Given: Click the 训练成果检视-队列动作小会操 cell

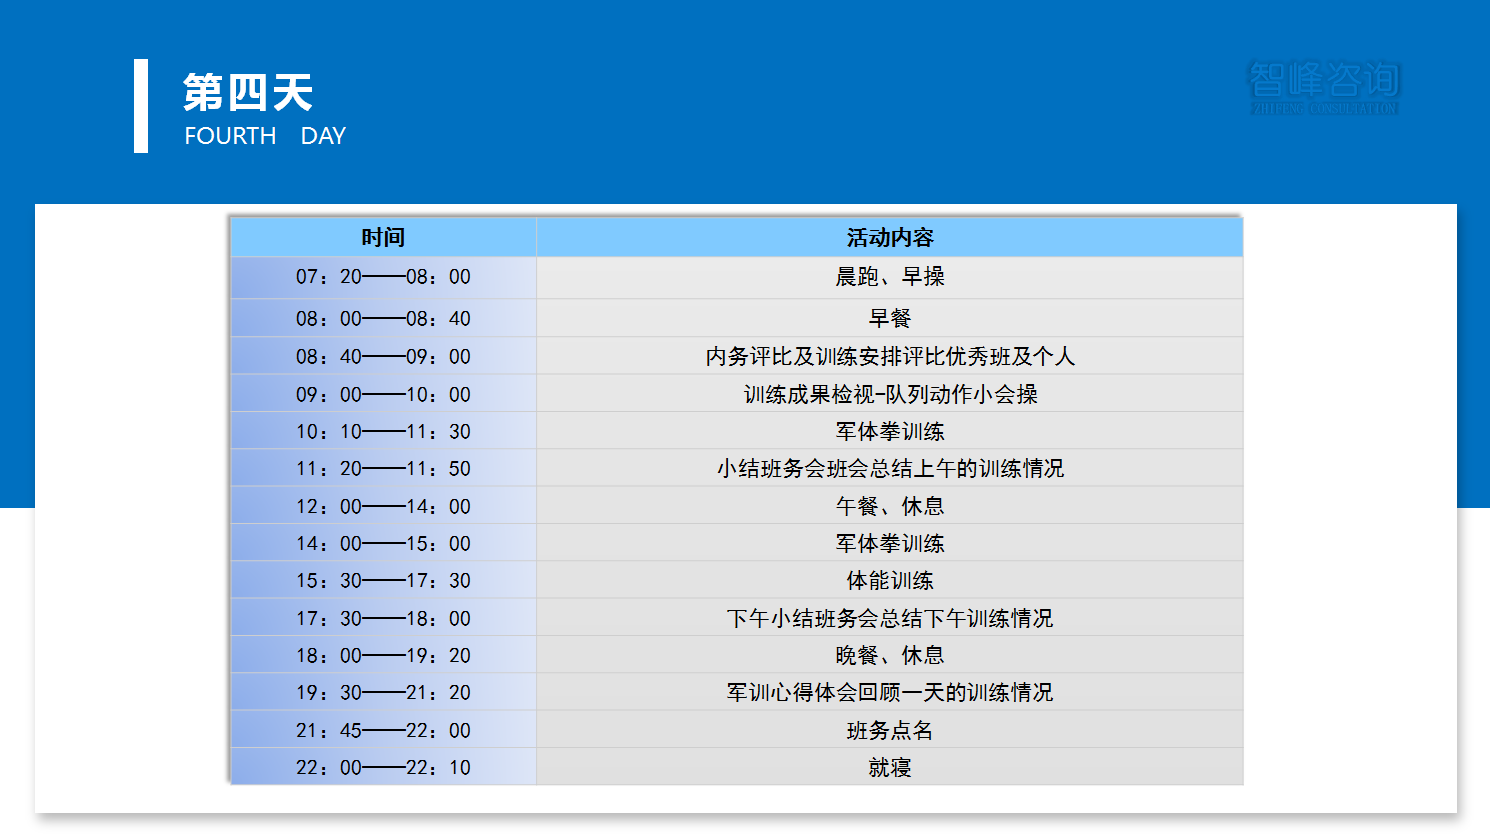Looking at the screenshot, I should pos(889,395).
